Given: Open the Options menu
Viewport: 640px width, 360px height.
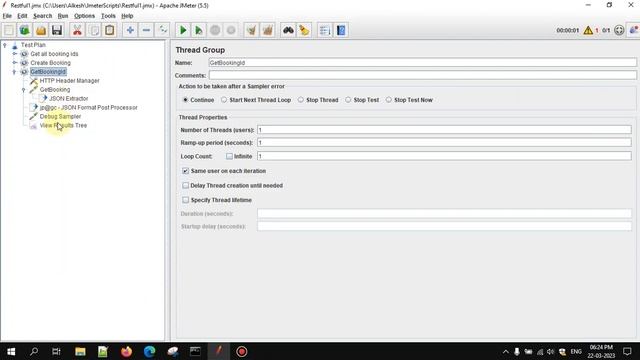Looking at the screenshot, I should (84, 16).
